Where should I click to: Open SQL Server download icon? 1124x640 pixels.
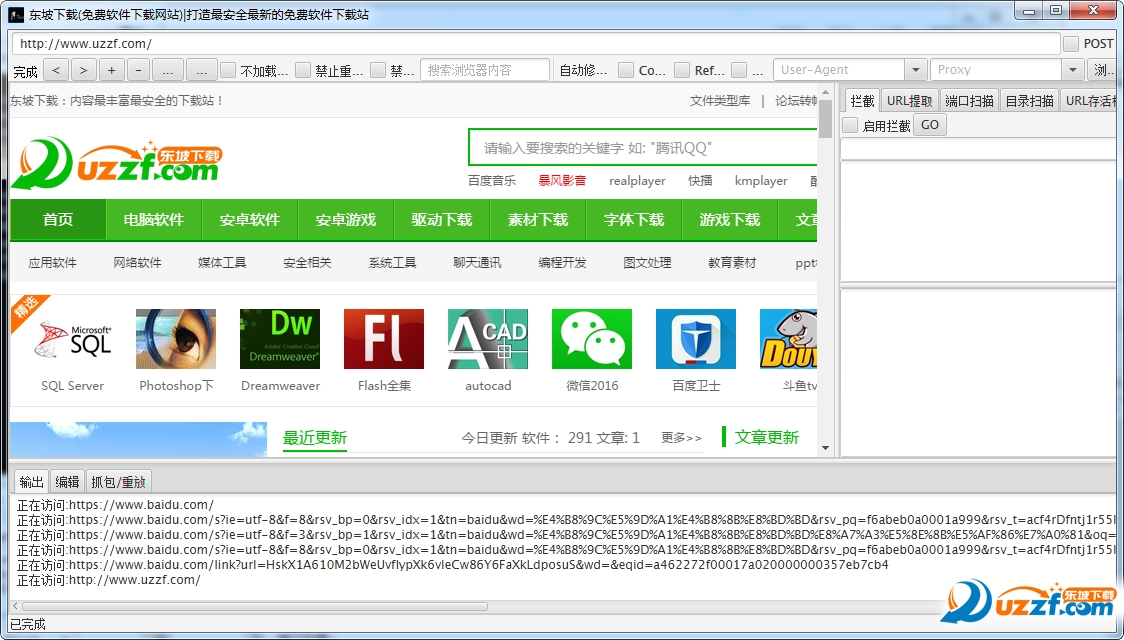pos(72,339)
